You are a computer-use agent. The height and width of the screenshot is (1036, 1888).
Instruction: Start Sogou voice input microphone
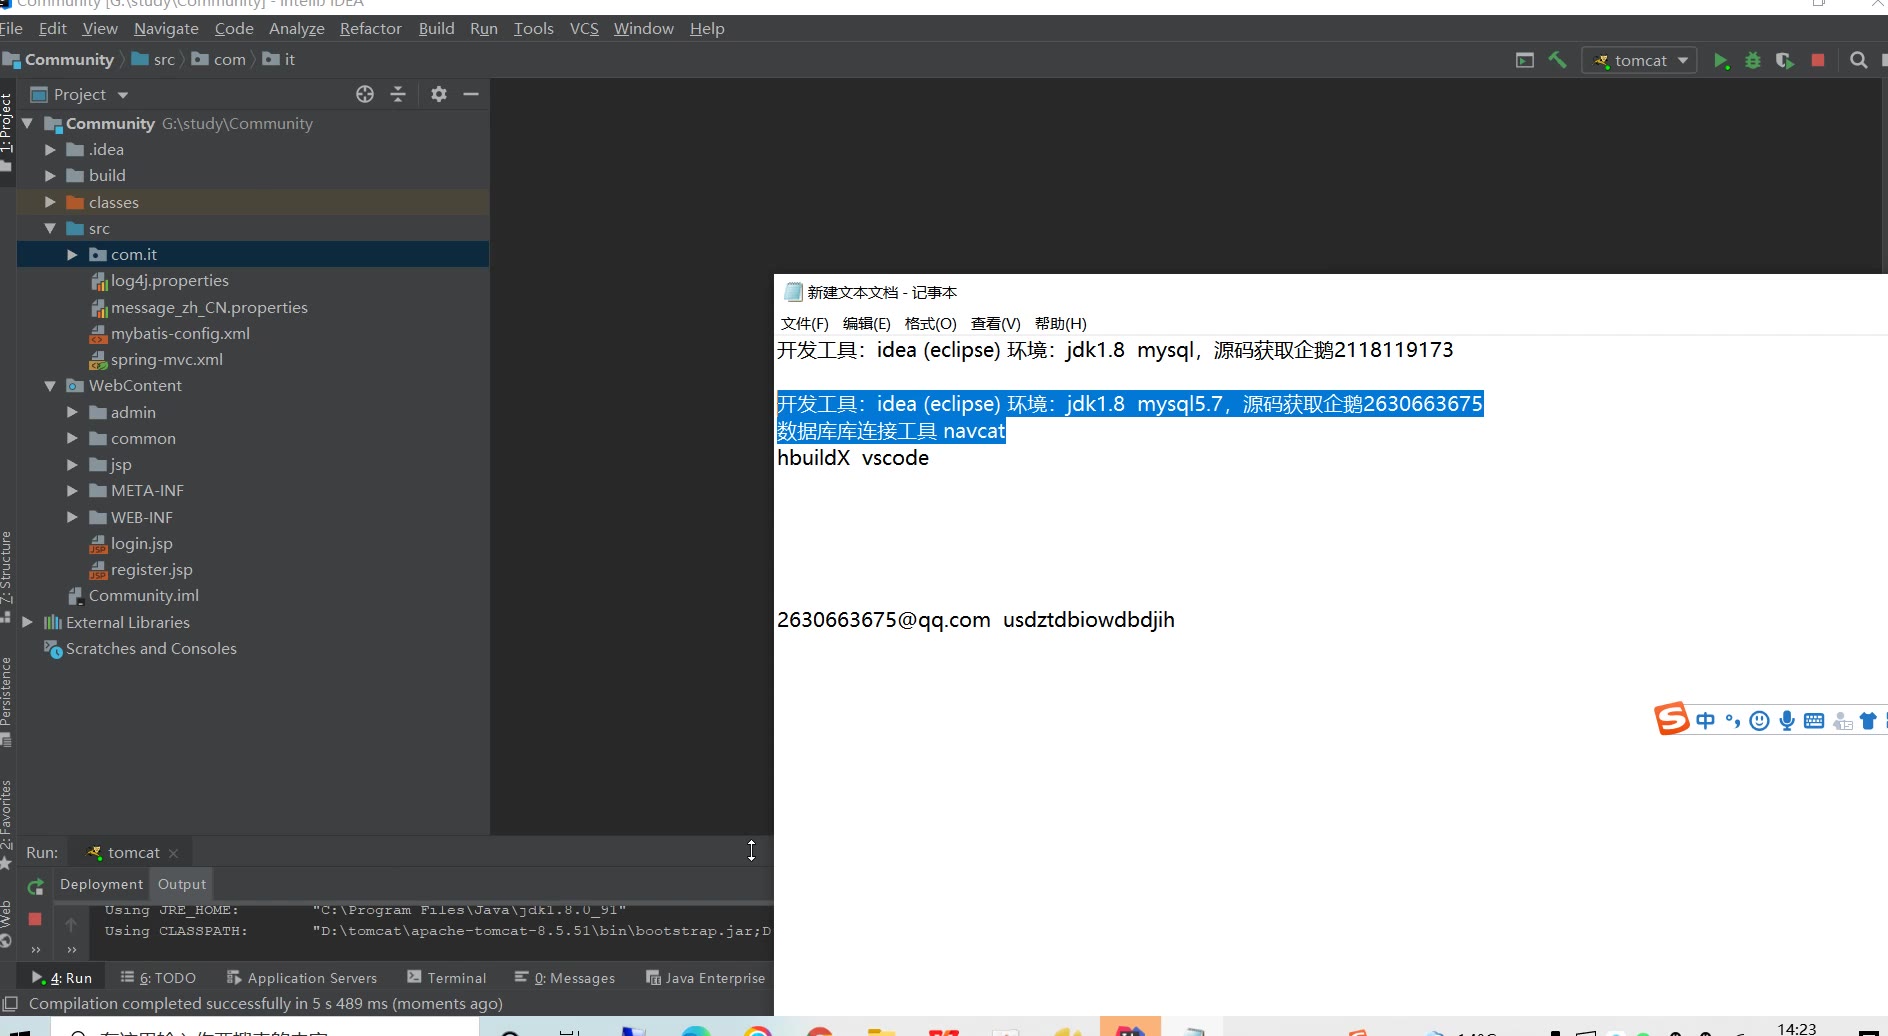pos(1787,721)
